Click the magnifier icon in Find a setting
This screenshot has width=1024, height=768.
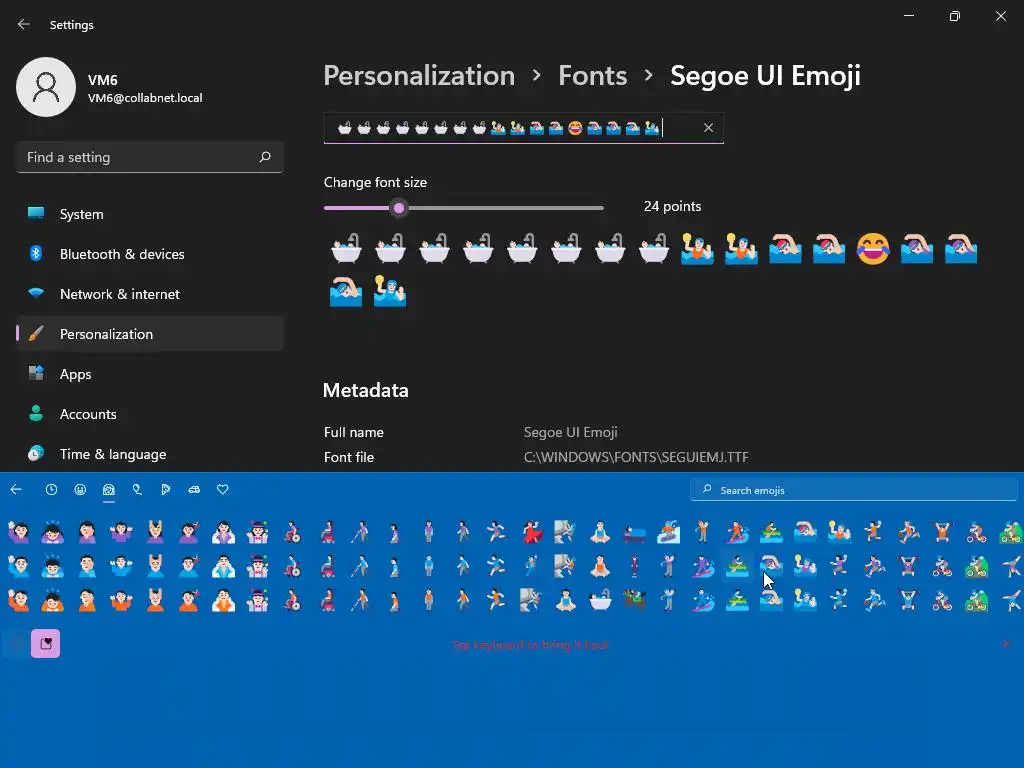tap(264, 157)
